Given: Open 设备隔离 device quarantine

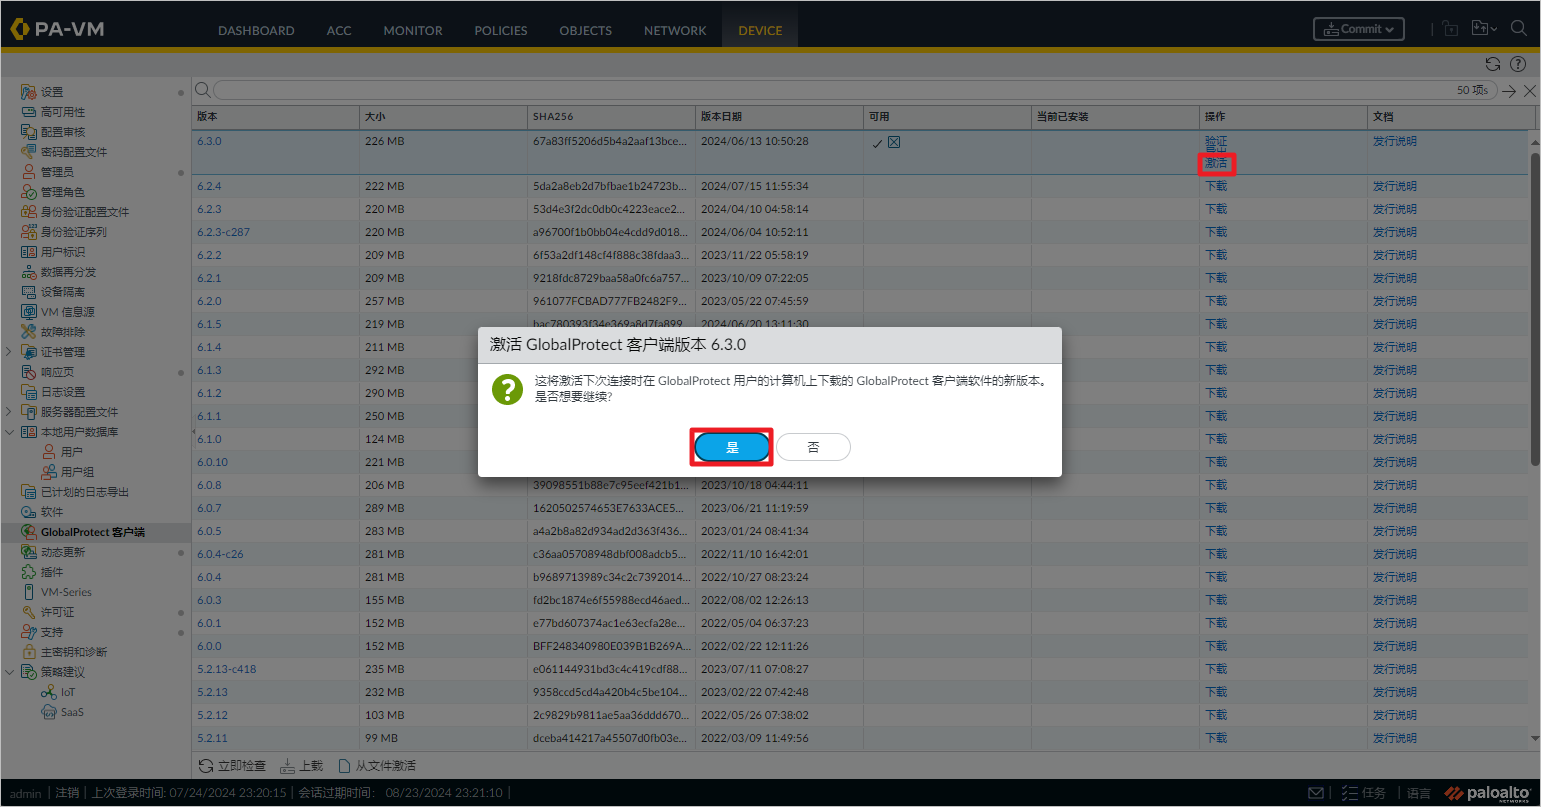Looking at the screenshot, I should [62, 292].
